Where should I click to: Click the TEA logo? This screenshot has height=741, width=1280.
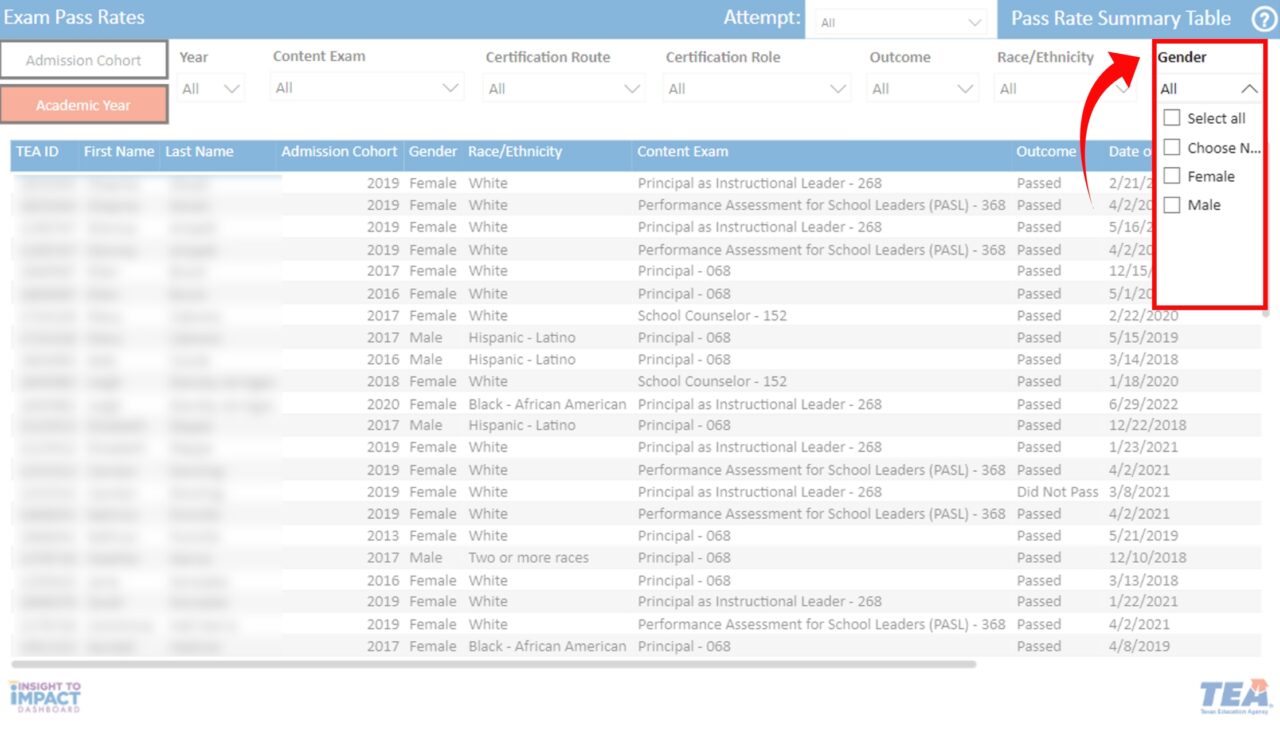1234,696
